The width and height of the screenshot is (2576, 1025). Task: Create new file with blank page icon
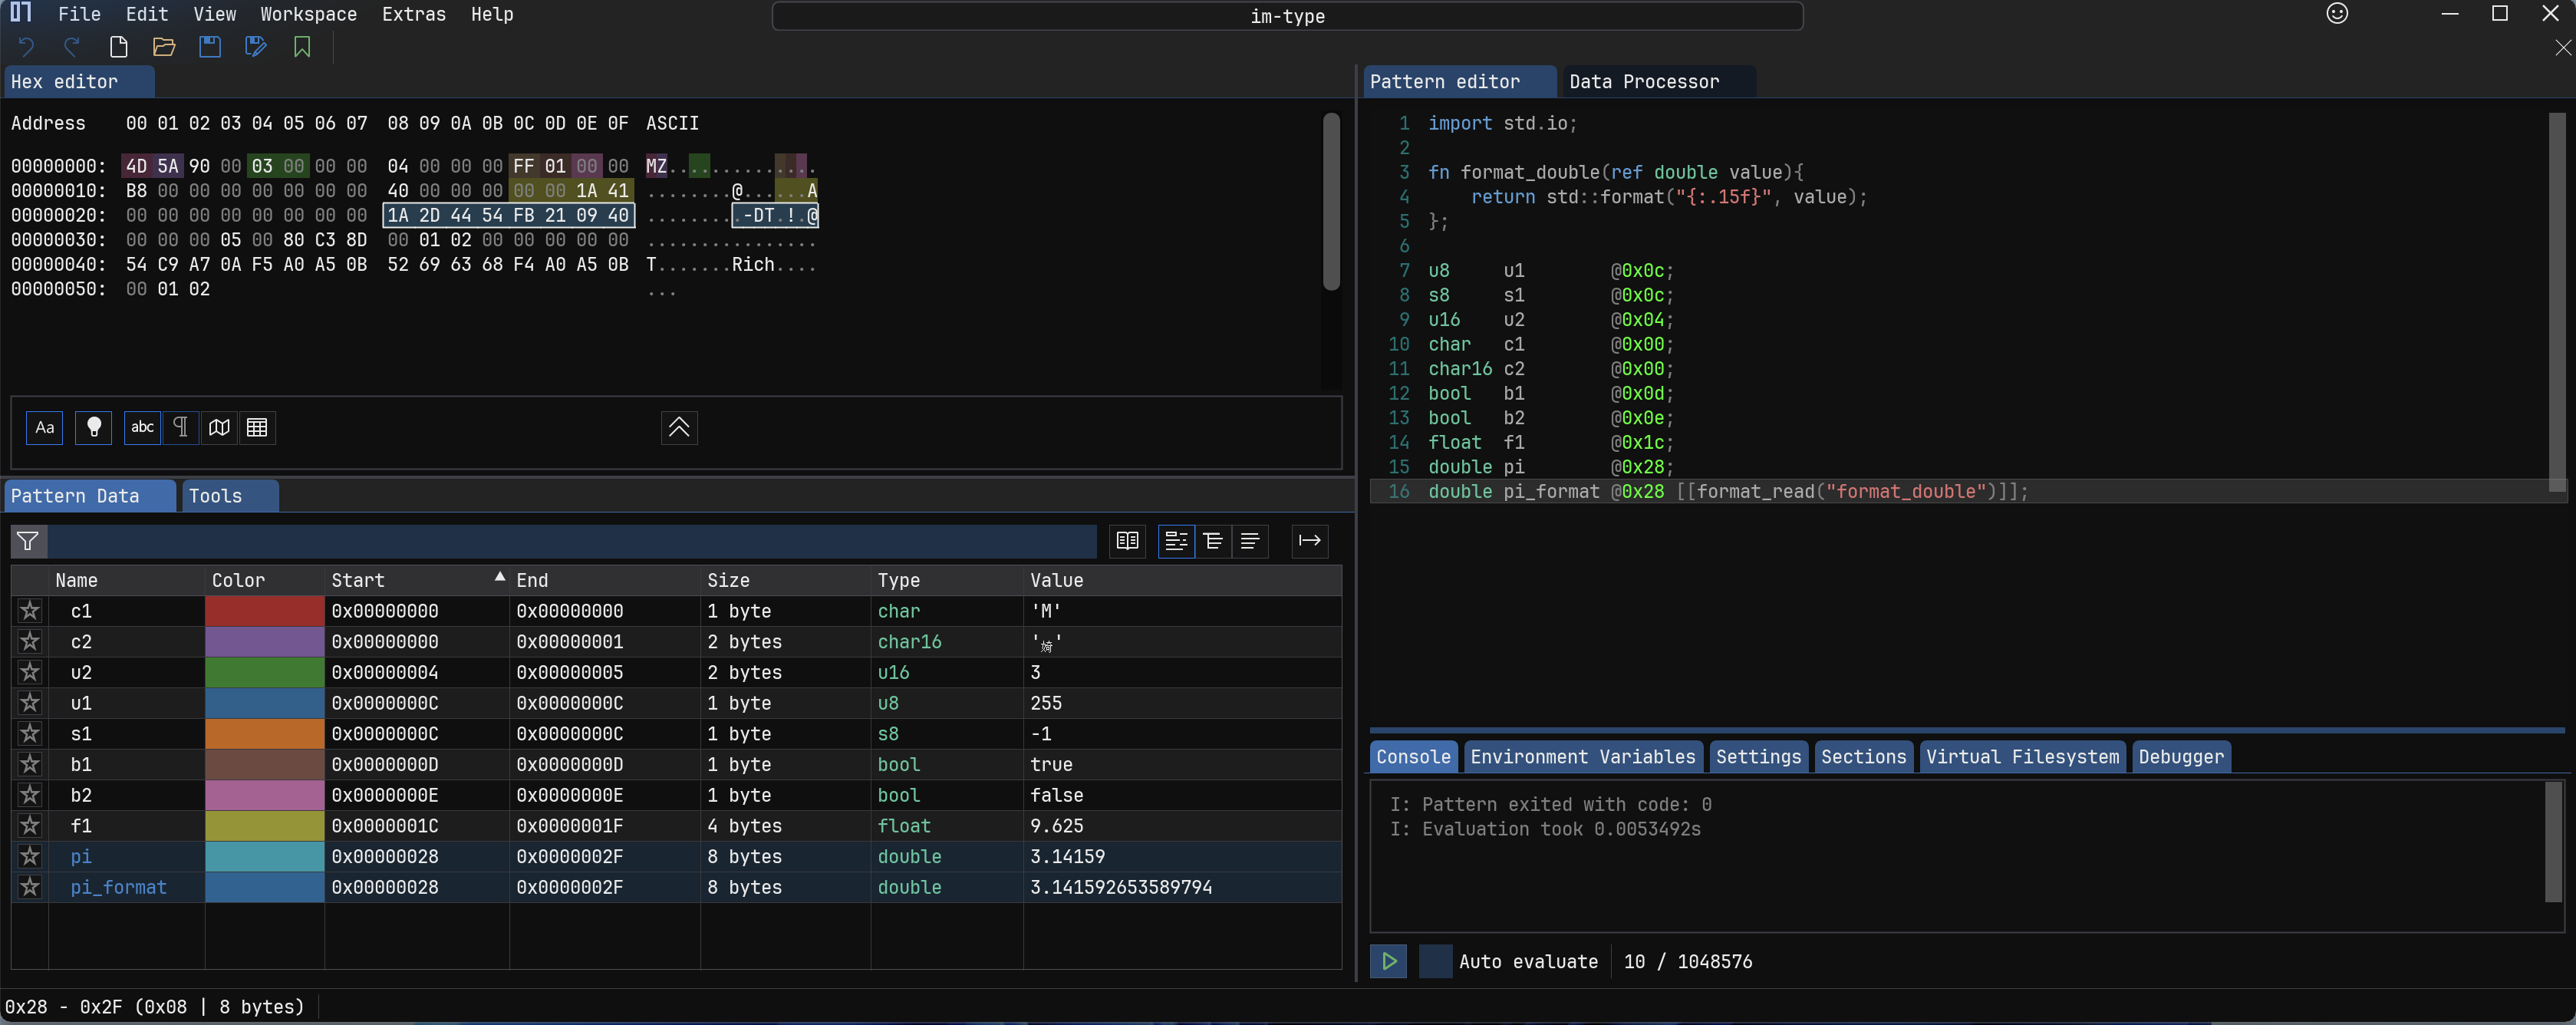point(118,47)
